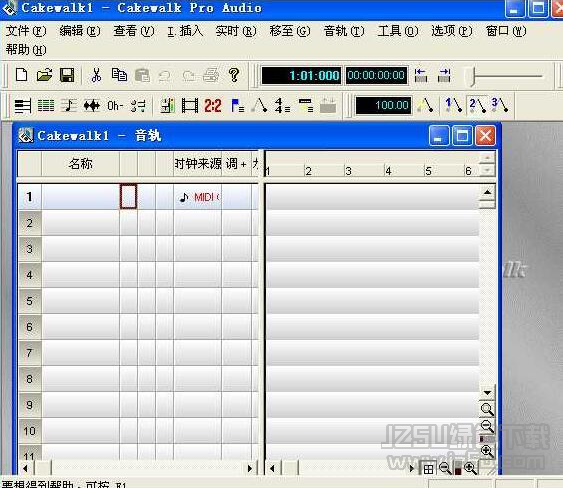Viewport: 563px width, 488px height.
Task: Open the Sysx view icon
Action: click(x=328, y=106)
